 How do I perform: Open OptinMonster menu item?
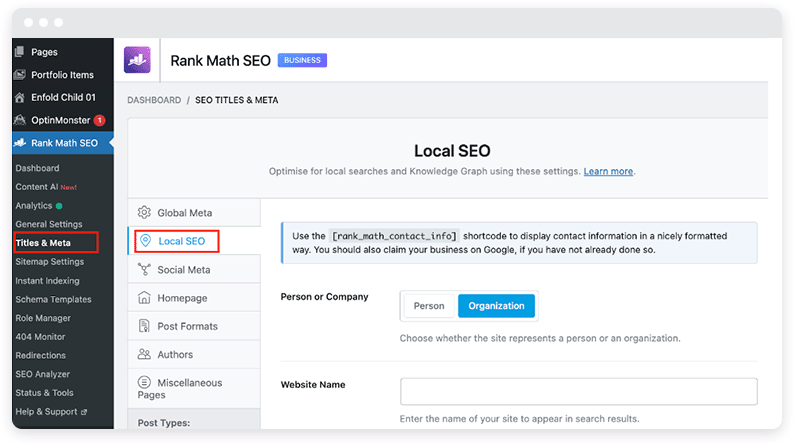pos(63,120)
